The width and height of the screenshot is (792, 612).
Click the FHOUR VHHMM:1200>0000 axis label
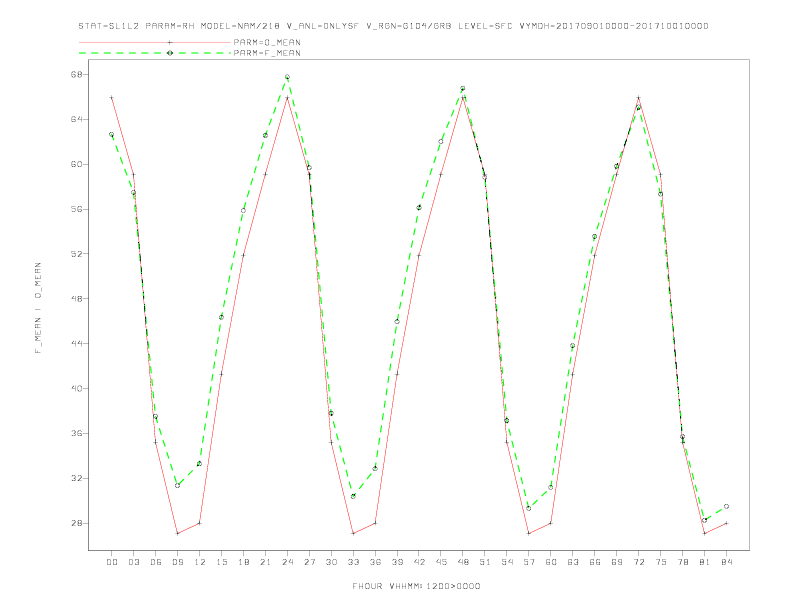point(416,586)
